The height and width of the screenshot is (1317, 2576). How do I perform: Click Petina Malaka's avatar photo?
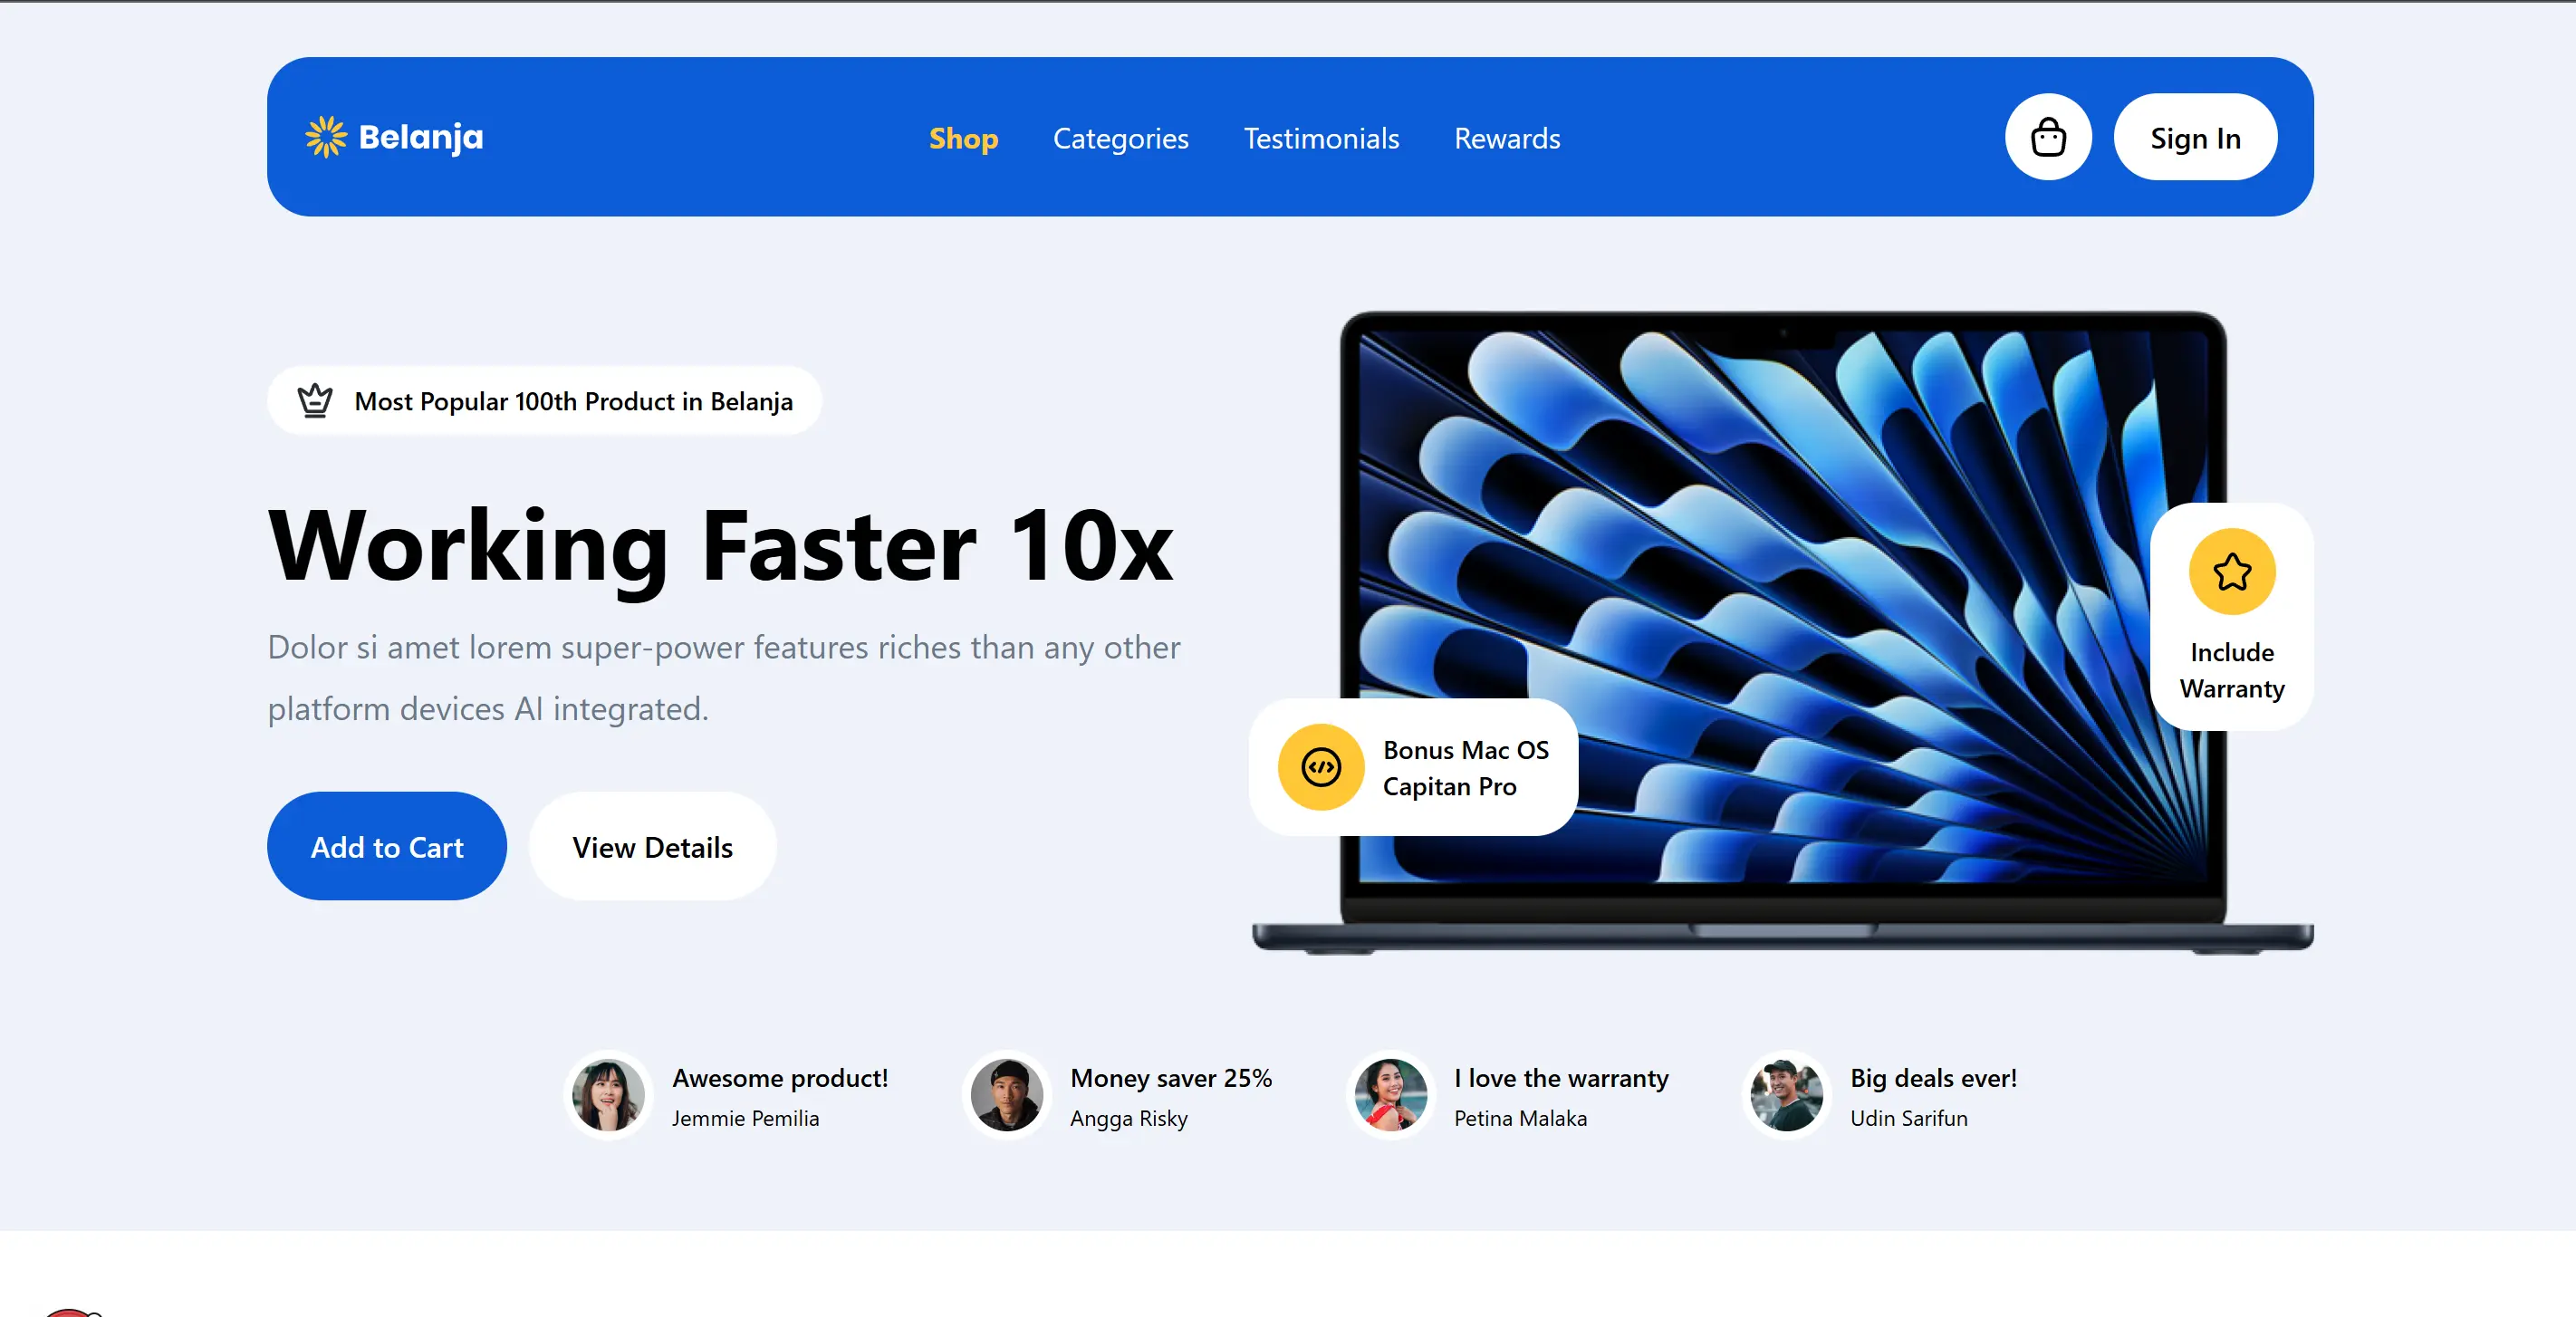pos(1390,1095)
